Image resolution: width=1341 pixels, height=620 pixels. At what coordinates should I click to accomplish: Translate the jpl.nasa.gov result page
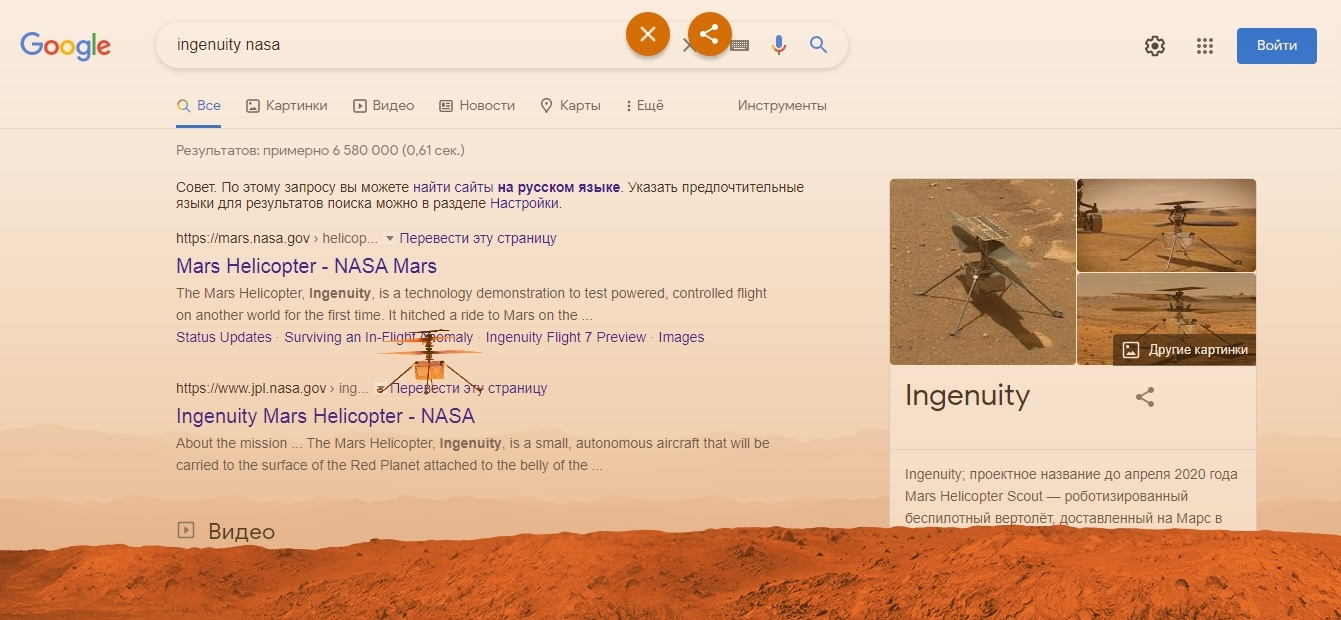tap(469, 388)
